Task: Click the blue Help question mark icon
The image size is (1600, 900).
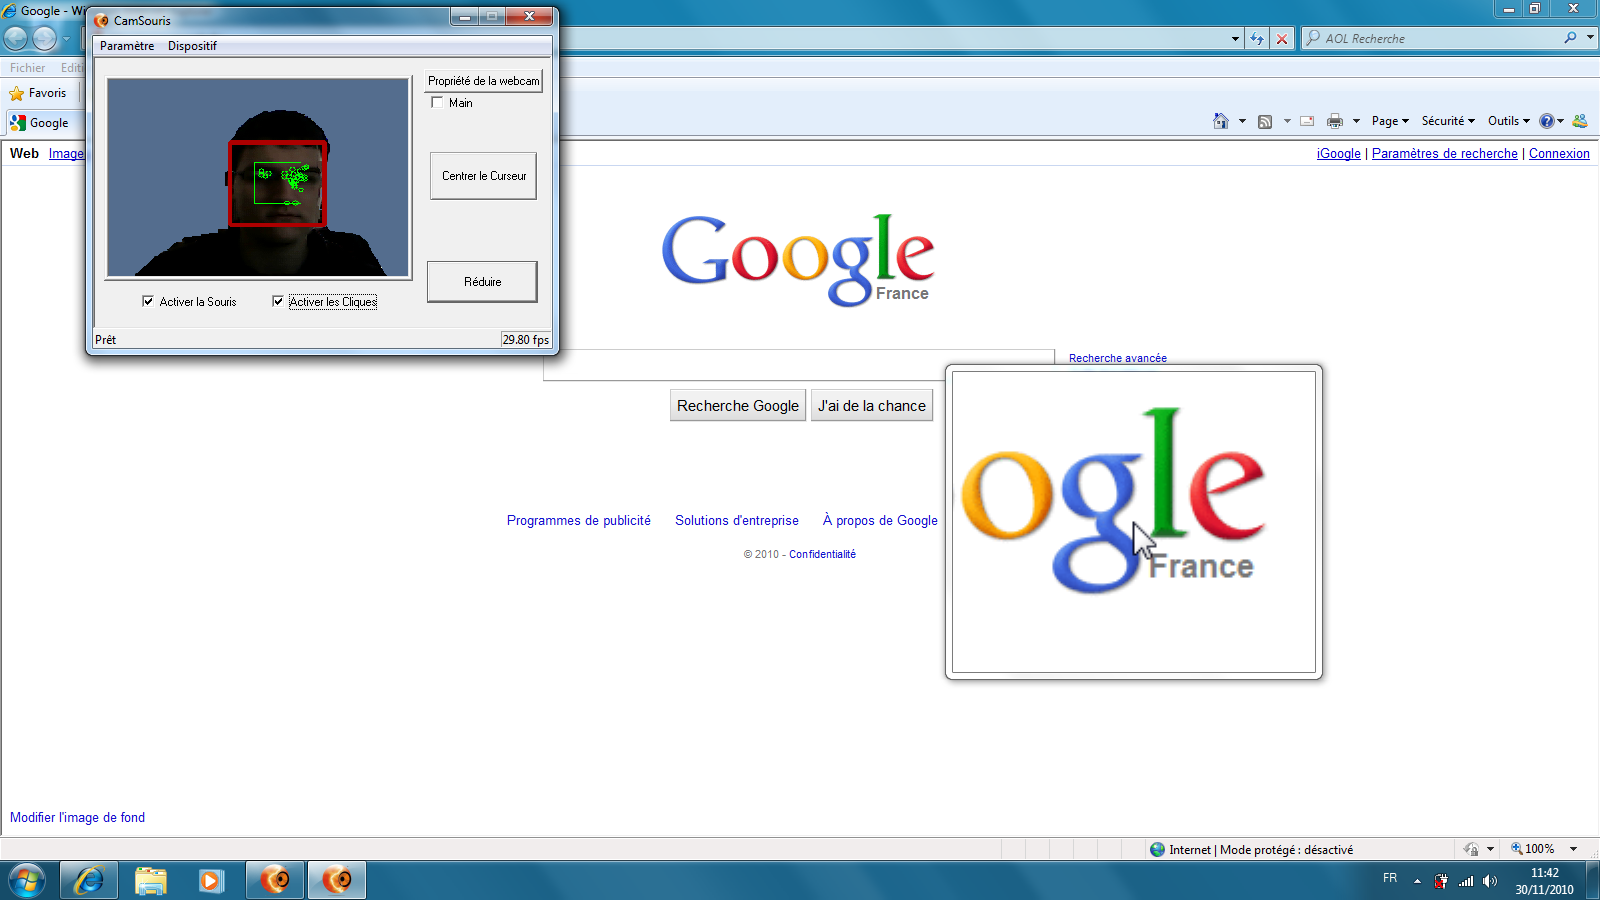Action: pos(1547,121)
